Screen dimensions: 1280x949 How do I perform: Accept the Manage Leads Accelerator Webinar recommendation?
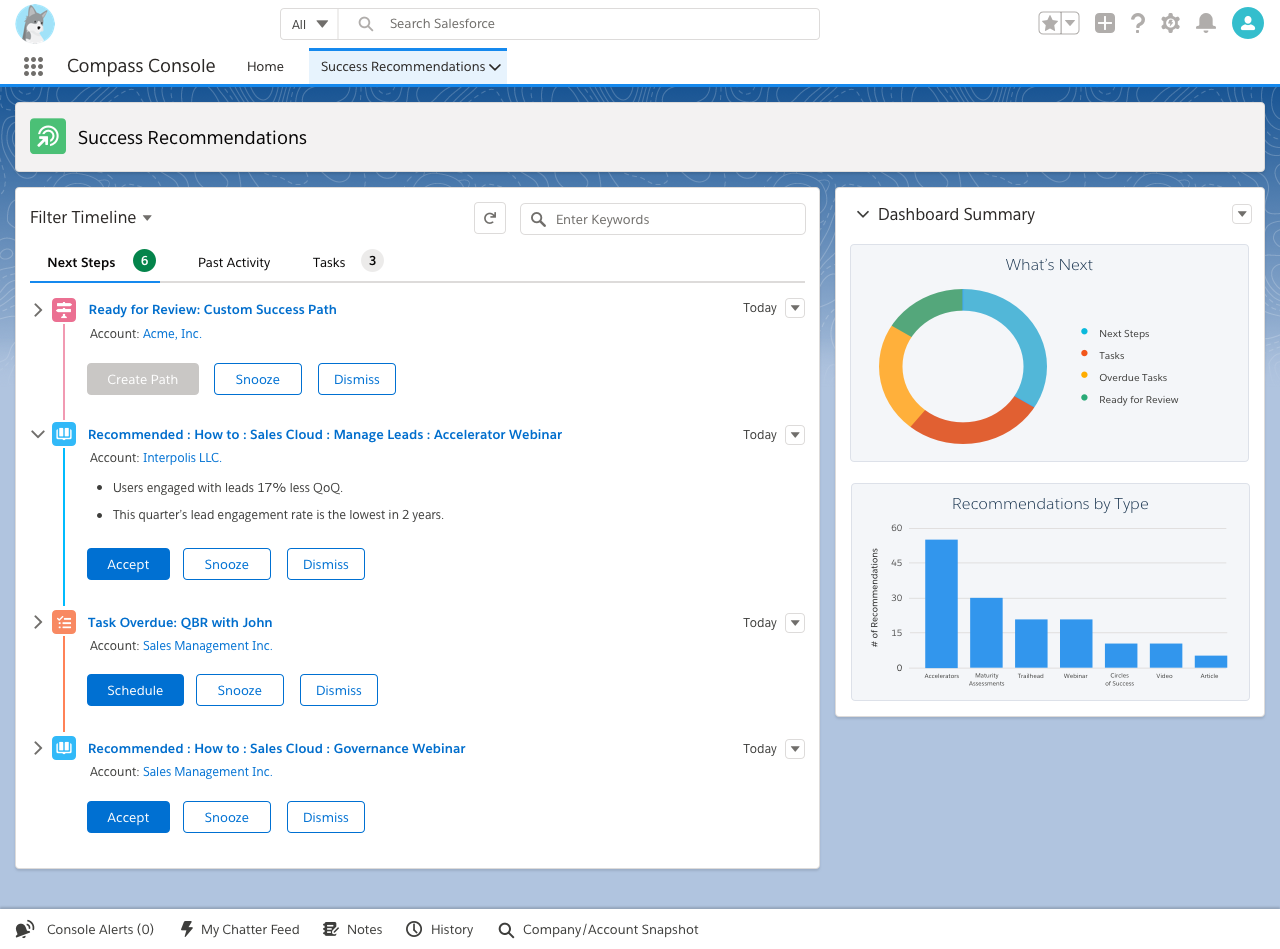click(x=128, y=564)
